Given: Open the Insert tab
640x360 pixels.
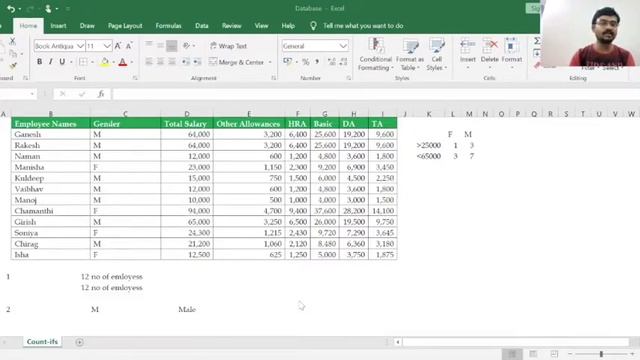Looking at the screenshot, I should (x=58, y=26).
